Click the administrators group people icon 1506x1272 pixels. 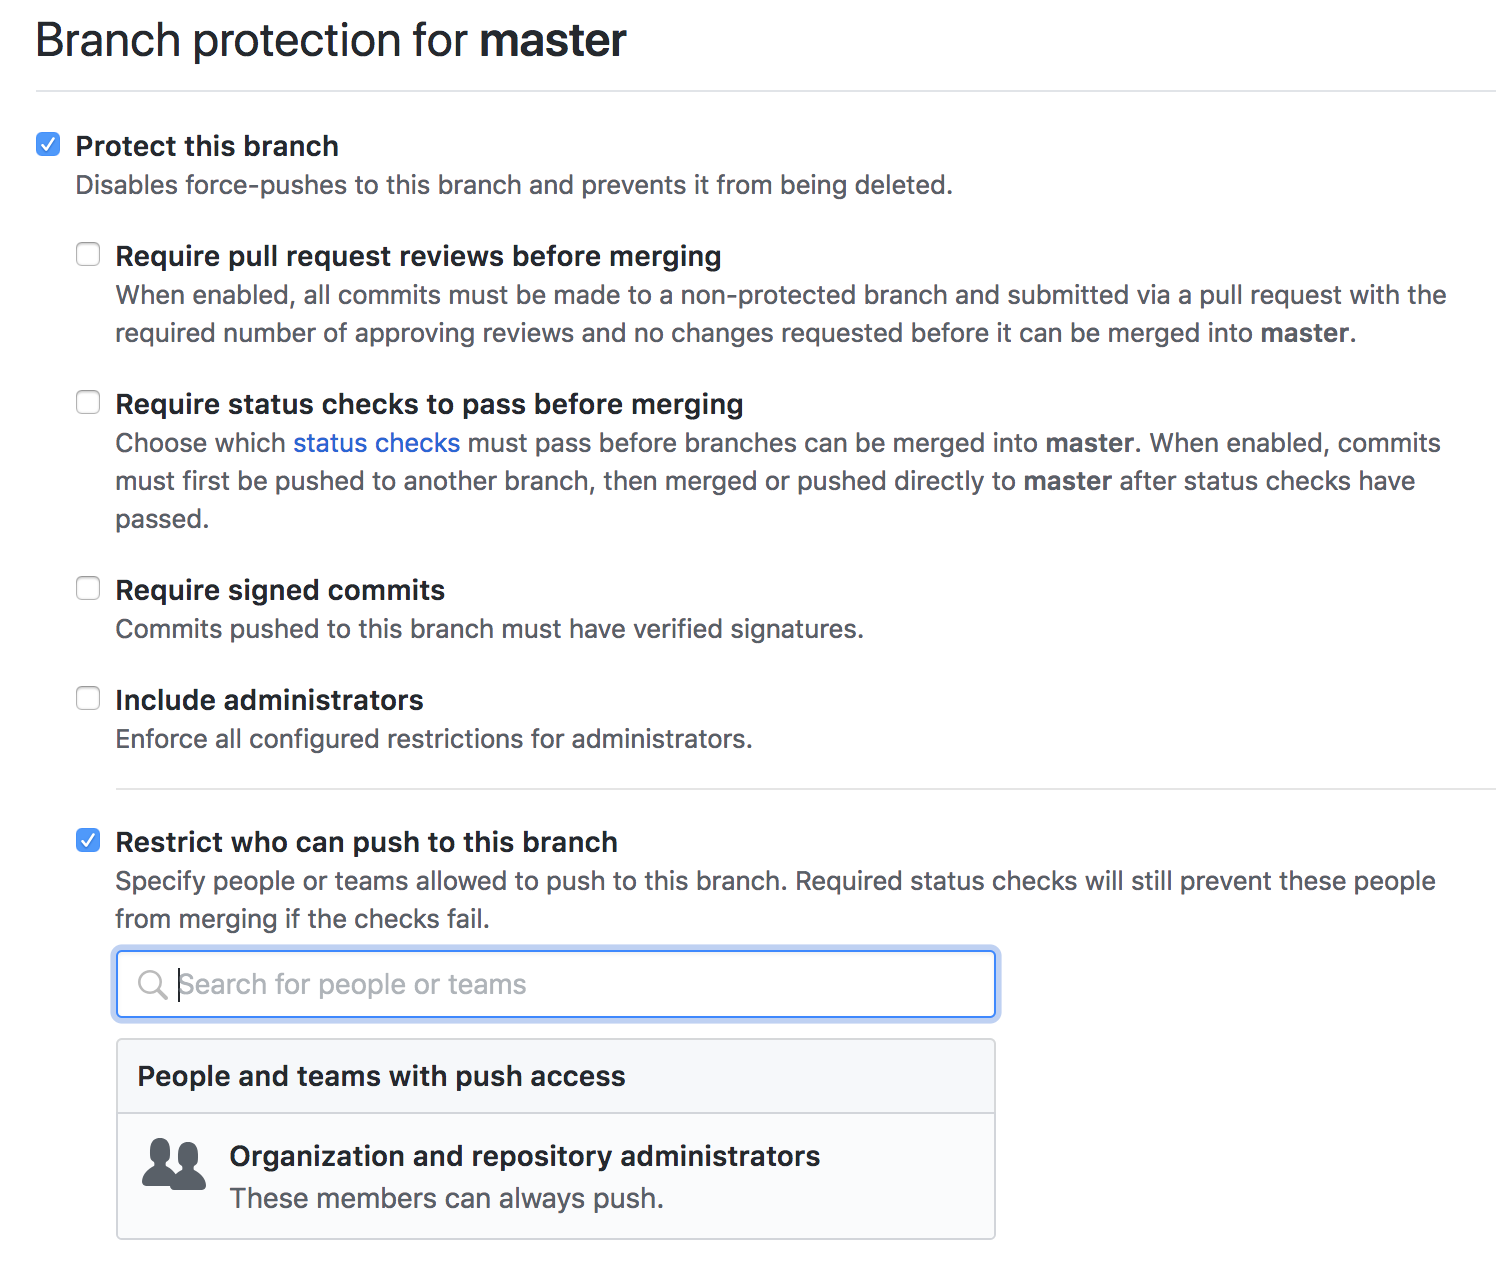click(173, 1164)
